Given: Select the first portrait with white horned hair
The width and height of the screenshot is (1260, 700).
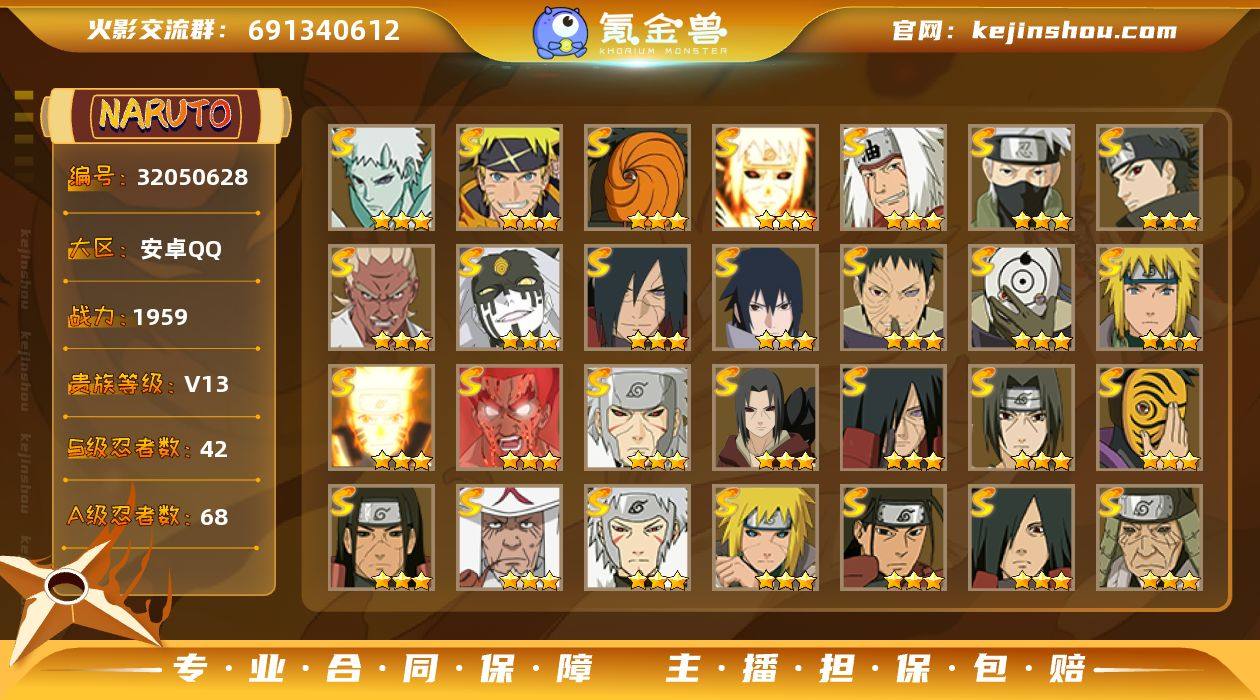Looking at the screenshot, I should (381, 177).
